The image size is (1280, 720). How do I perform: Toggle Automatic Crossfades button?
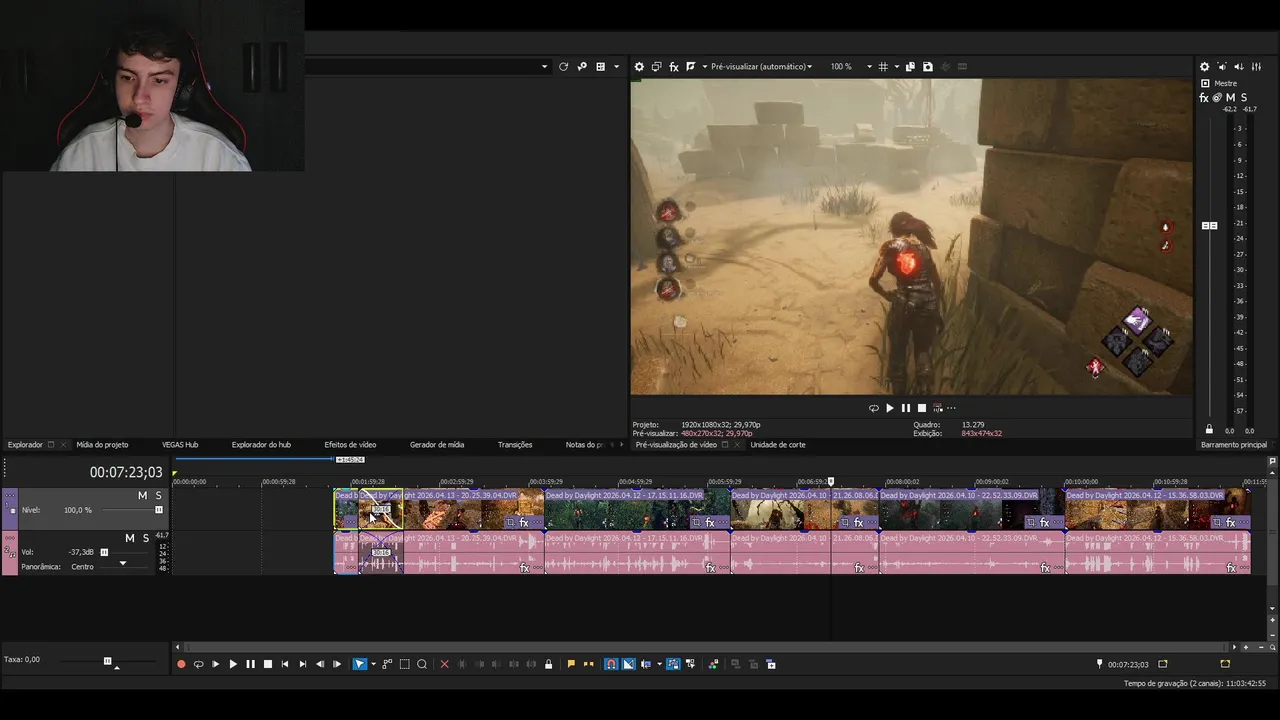pyautogui.click(x=628, y=664)
